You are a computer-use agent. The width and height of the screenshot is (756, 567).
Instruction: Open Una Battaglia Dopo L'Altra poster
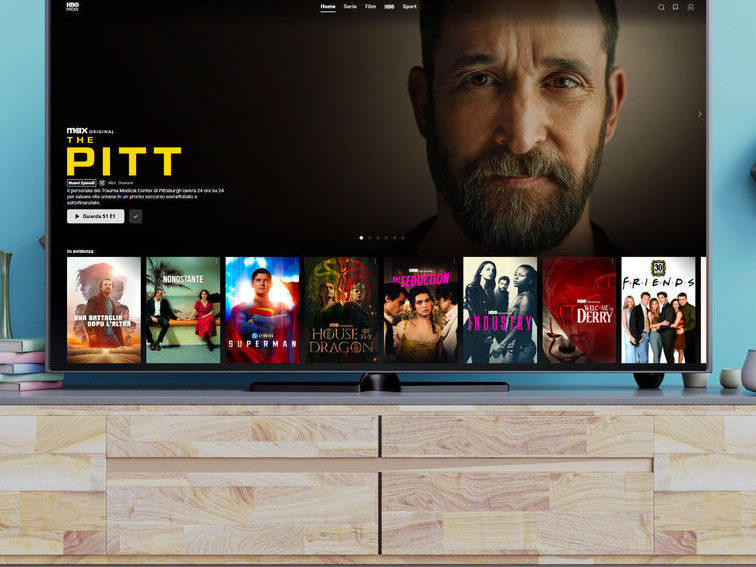104,310
